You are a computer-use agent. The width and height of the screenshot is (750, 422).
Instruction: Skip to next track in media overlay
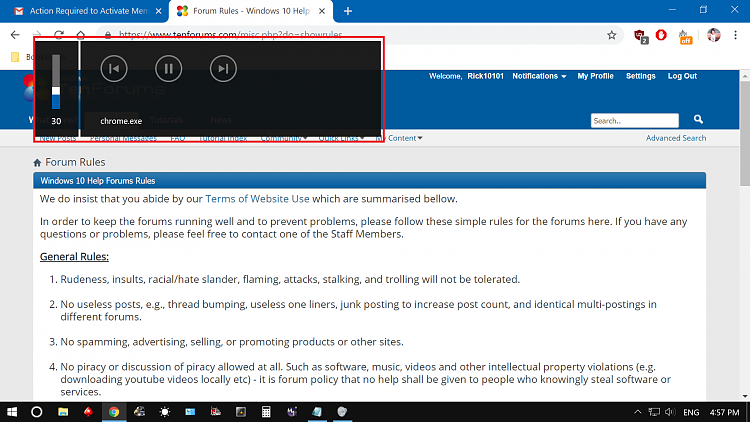tap(223, 69)
